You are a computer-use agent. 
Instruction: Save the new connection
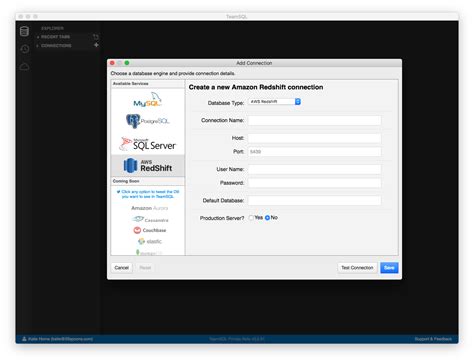(x=389, y=268)
